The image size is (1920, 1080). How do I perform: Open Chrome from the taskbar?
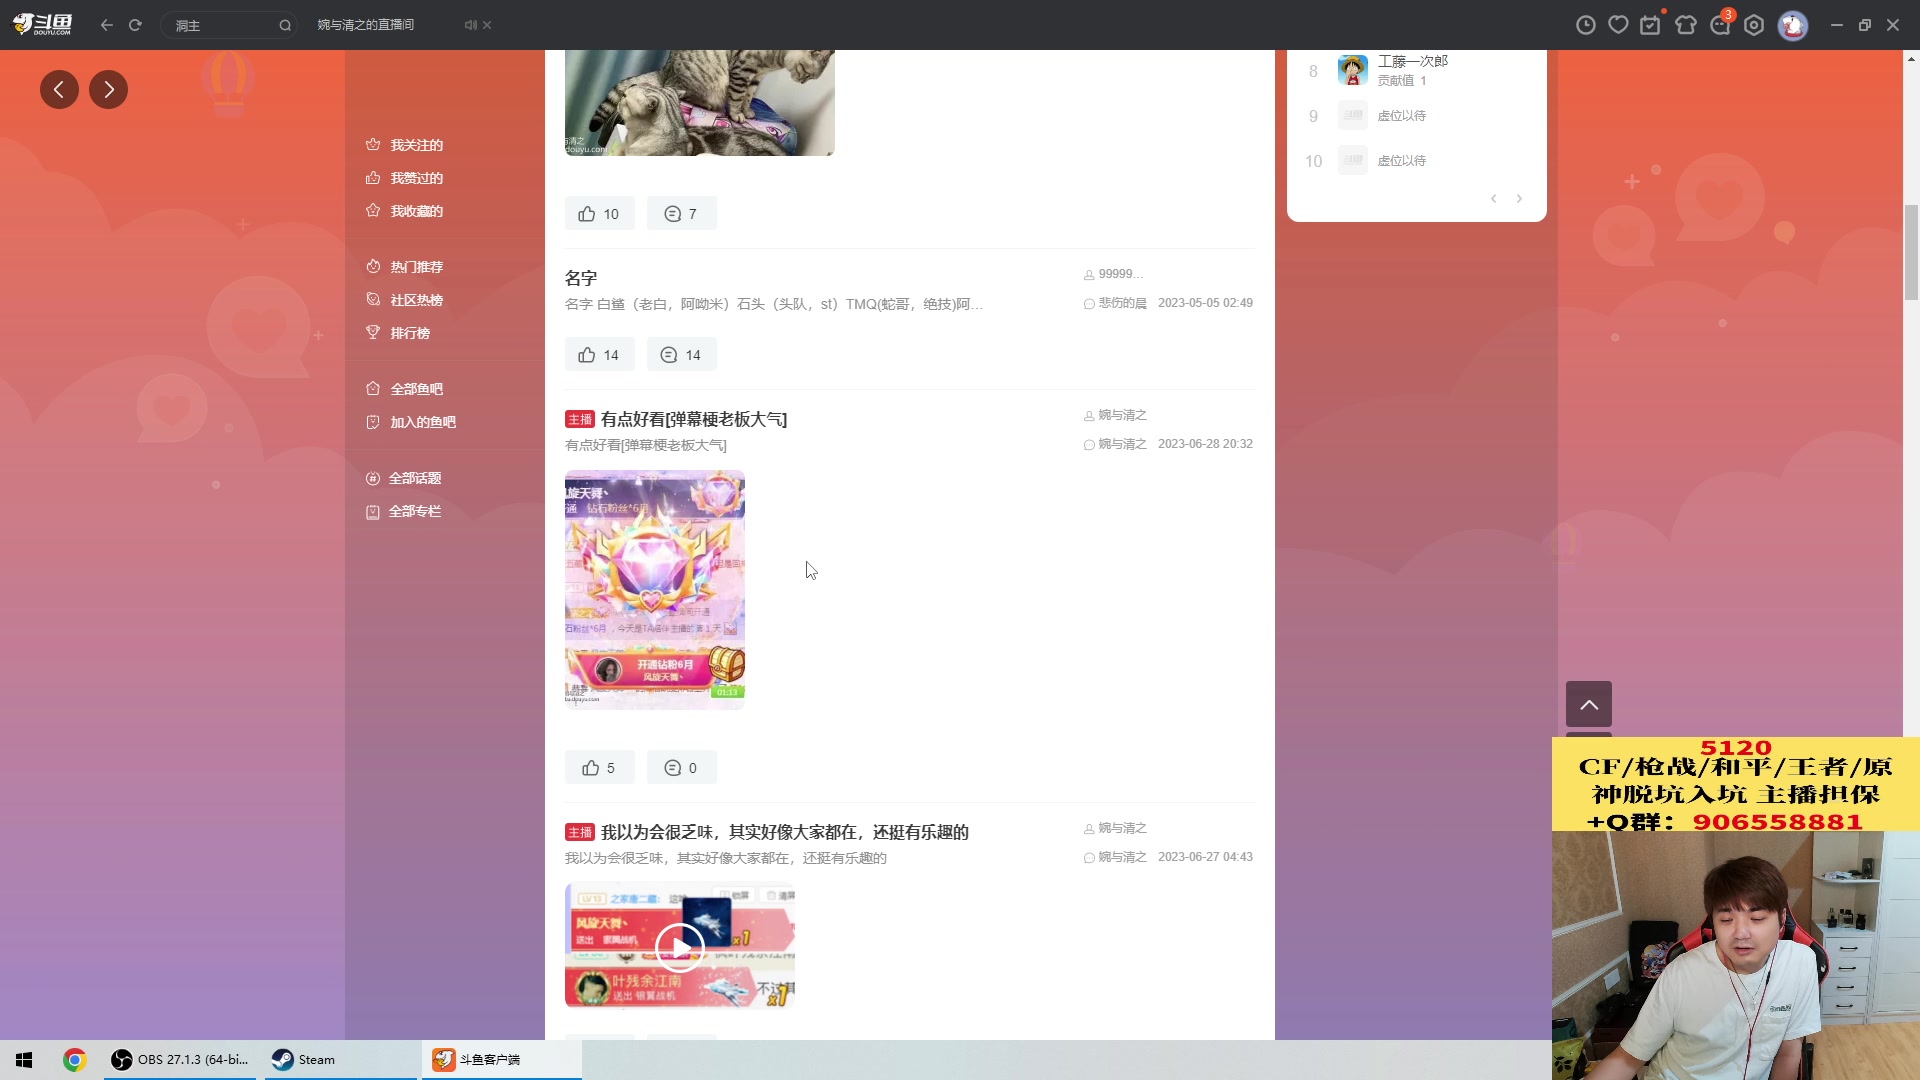coord(74,1060)
